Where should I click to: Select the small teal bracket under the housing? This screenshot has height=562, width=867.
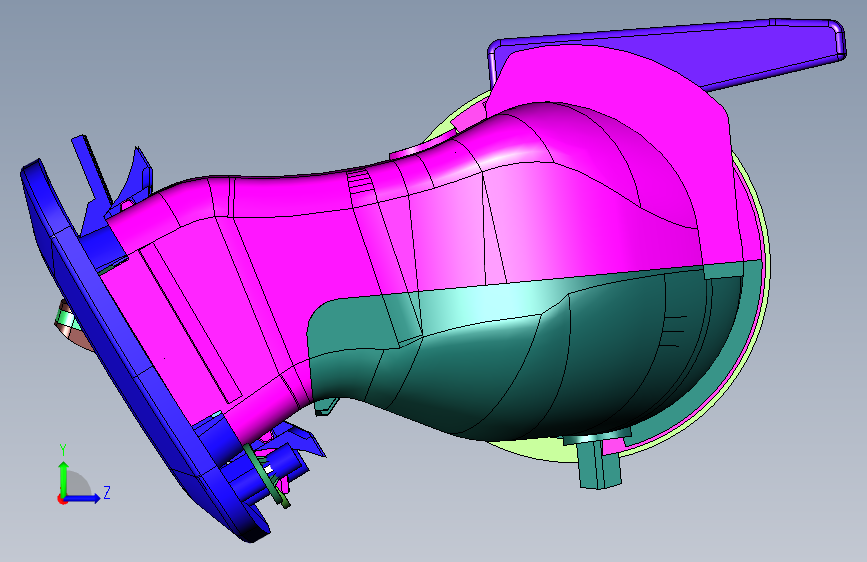click(599, 464)
